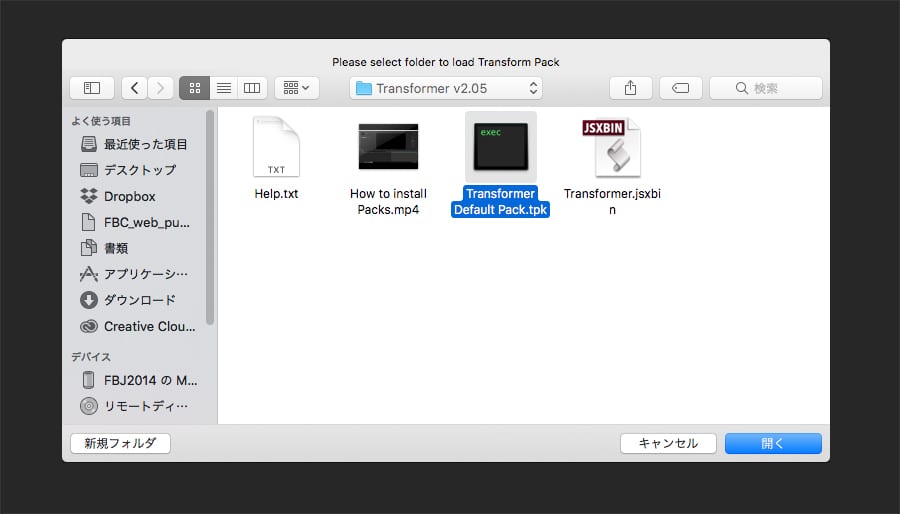Click the How to install Packs.mp4 label

click(389, 201)
